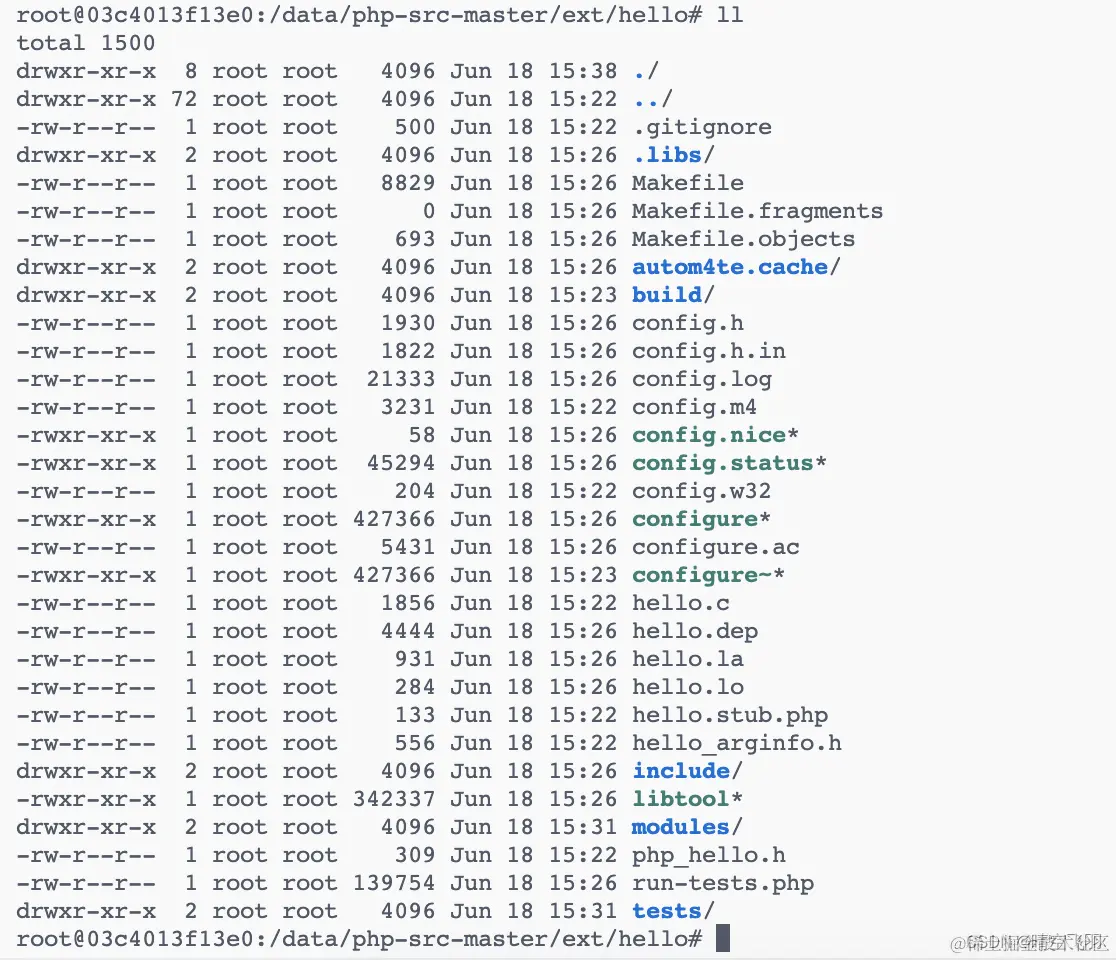Click the size value 21333

[401, 379]
